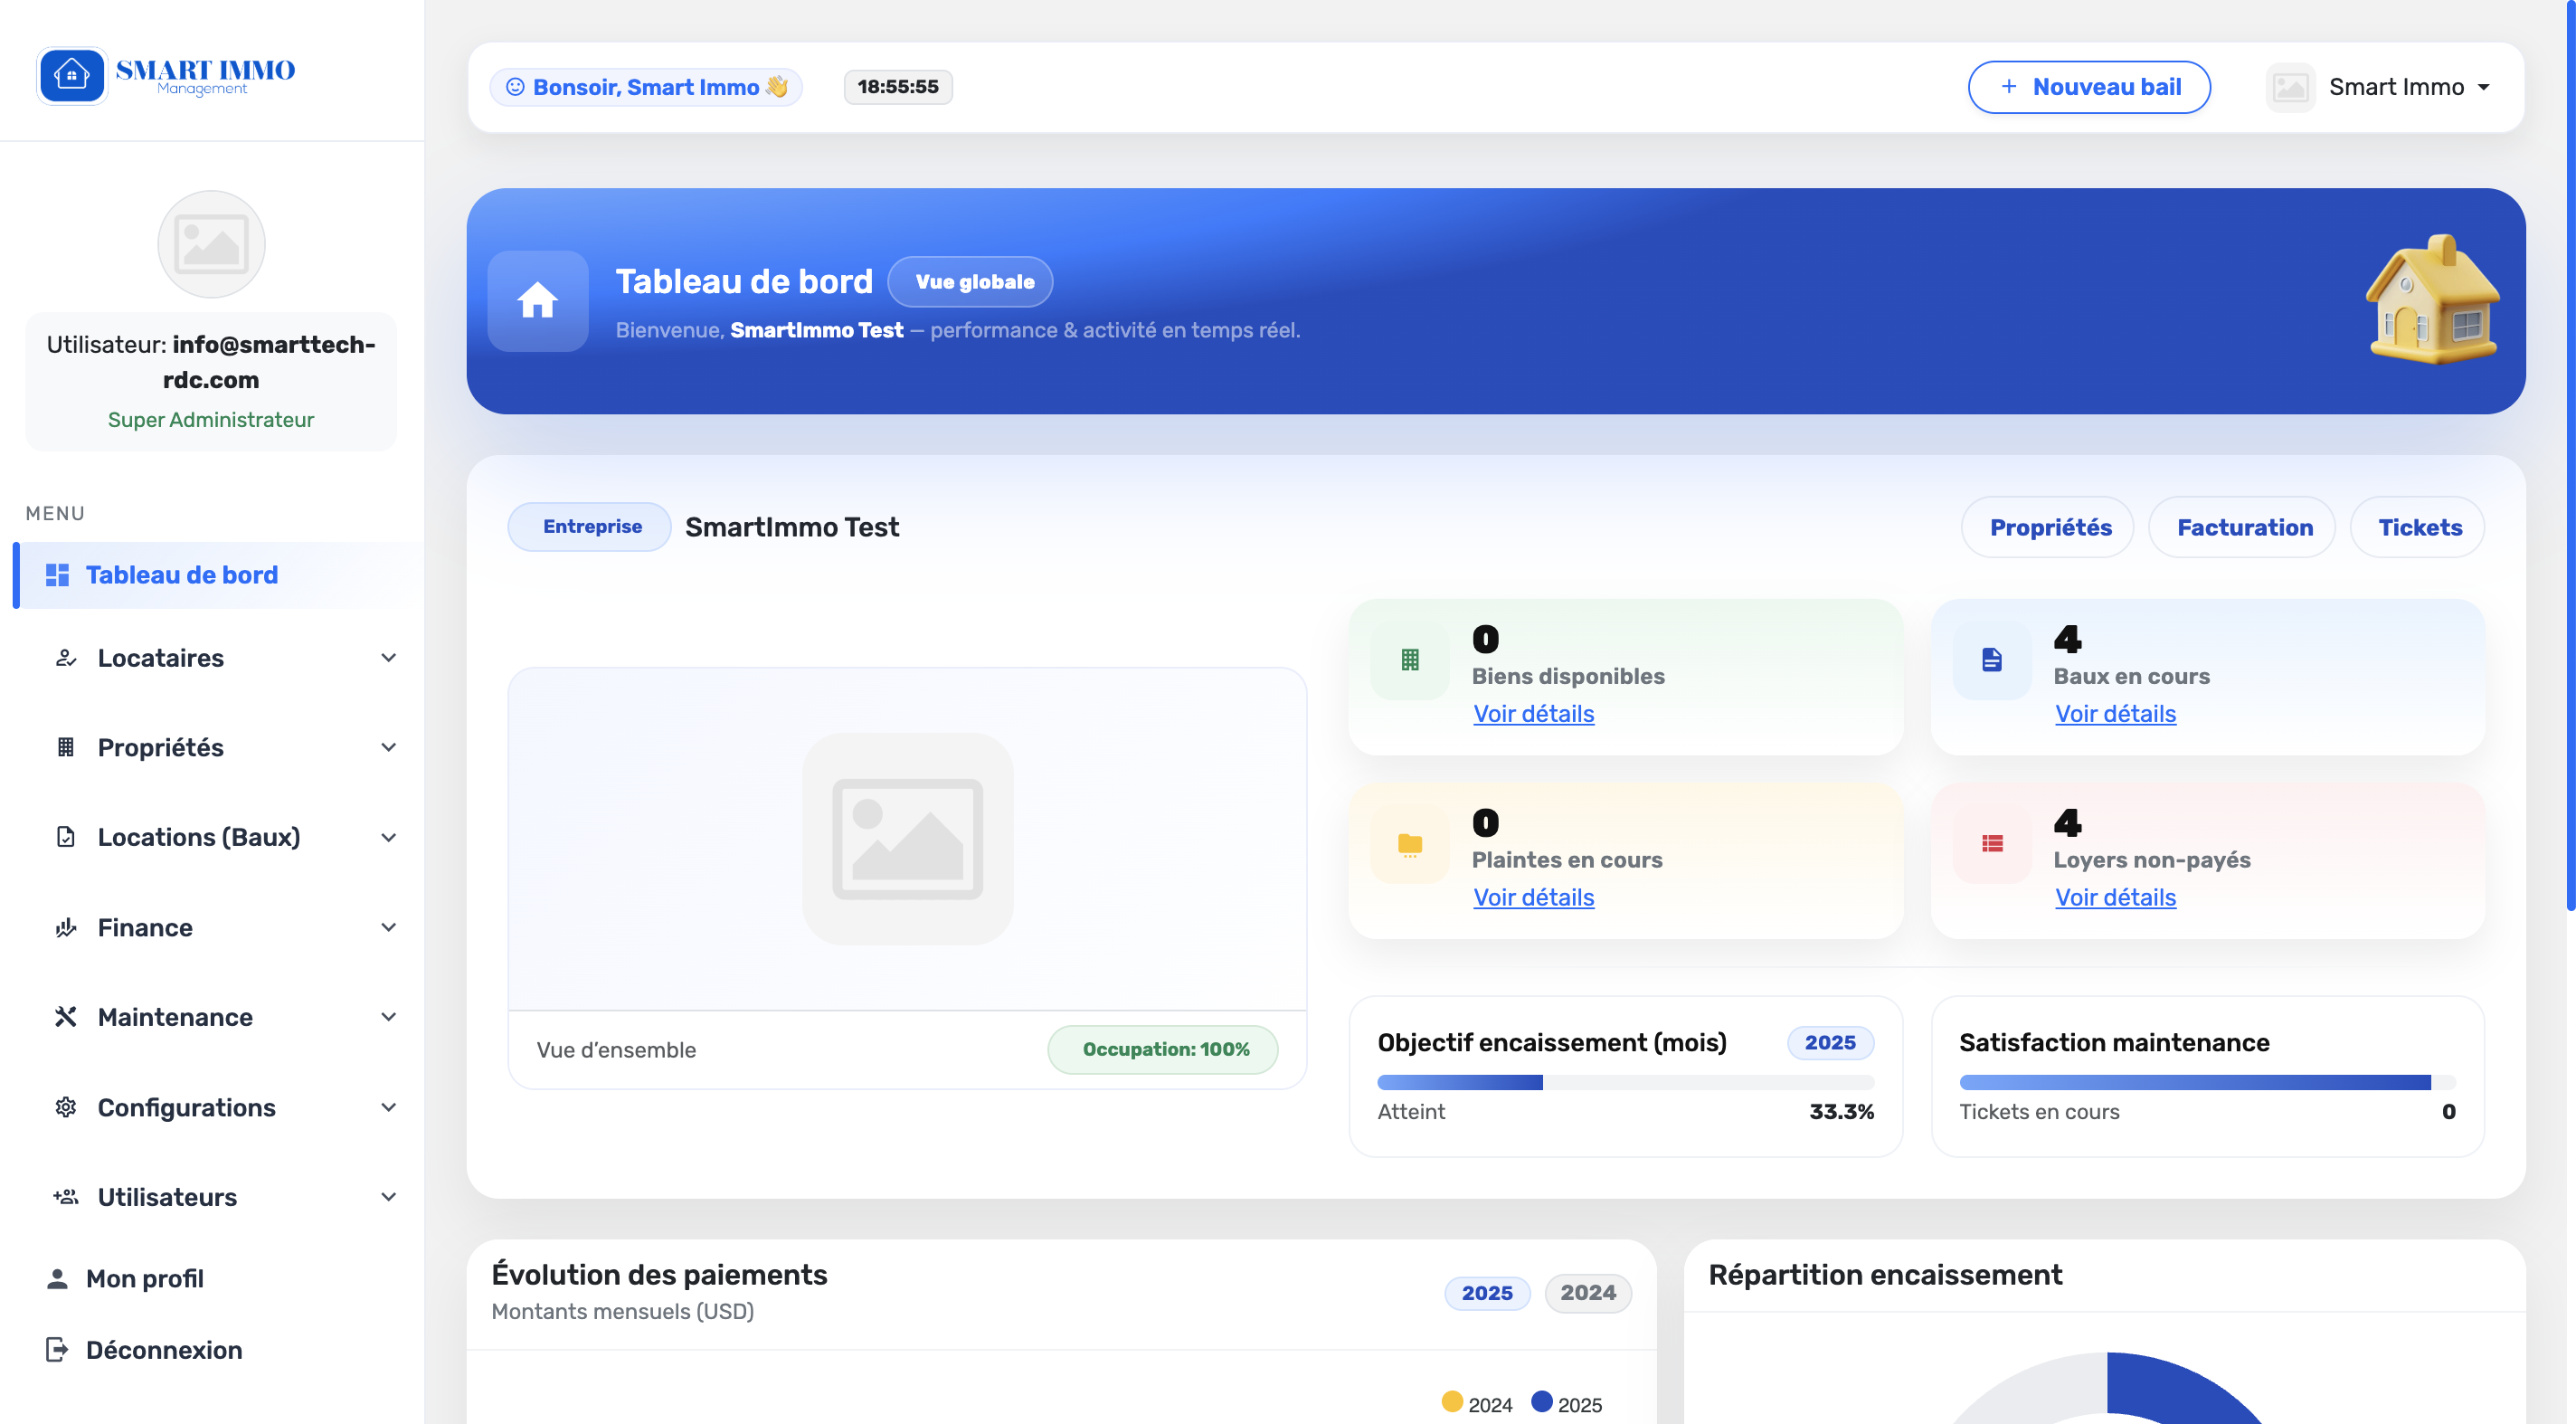
Task: Expand the Finance menu chevron
Action: [389, 927]
